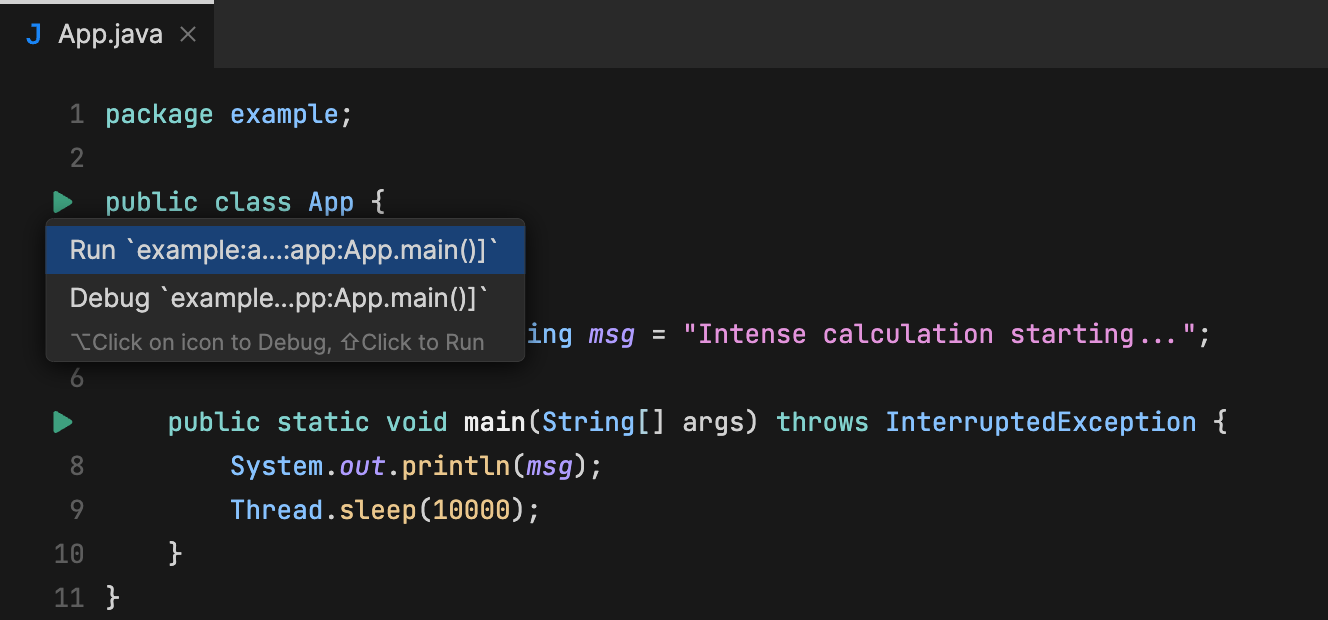Click line number 8 in the gutter
This screenshot has height=620, width=1328.
77,466
